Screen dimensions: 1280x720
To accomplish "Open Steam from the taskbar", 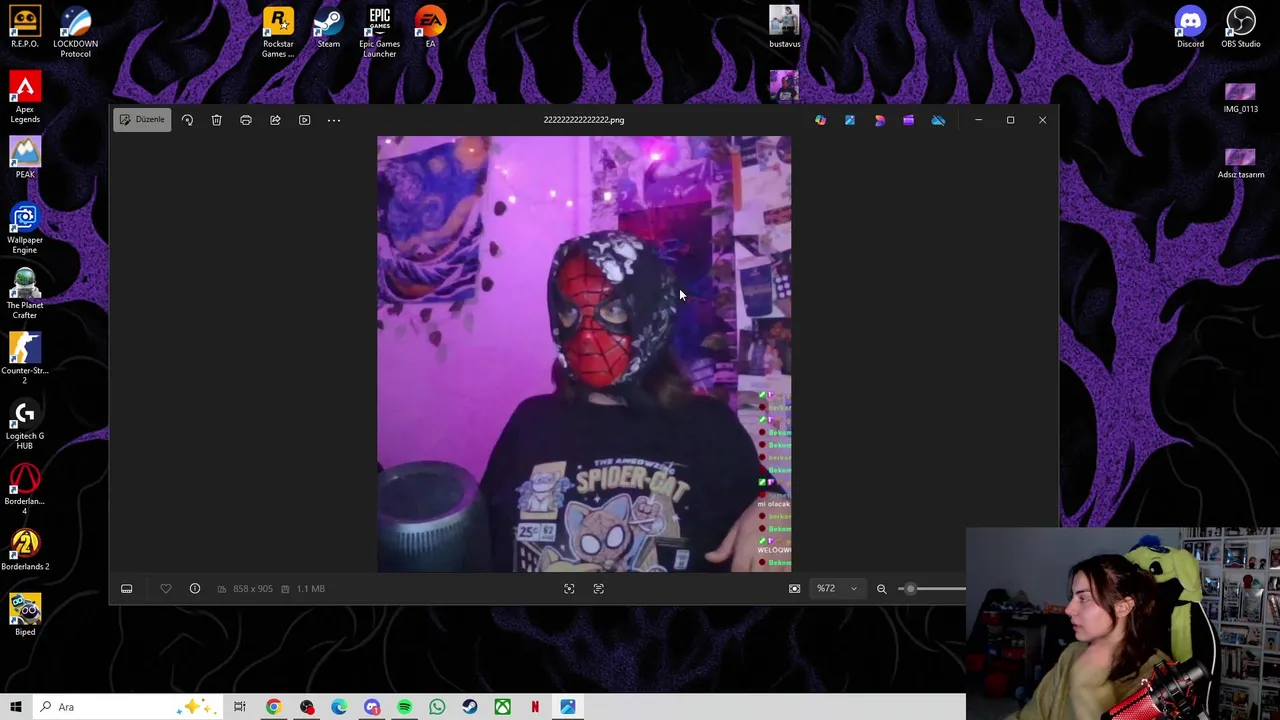I will (x=470, y=707).
